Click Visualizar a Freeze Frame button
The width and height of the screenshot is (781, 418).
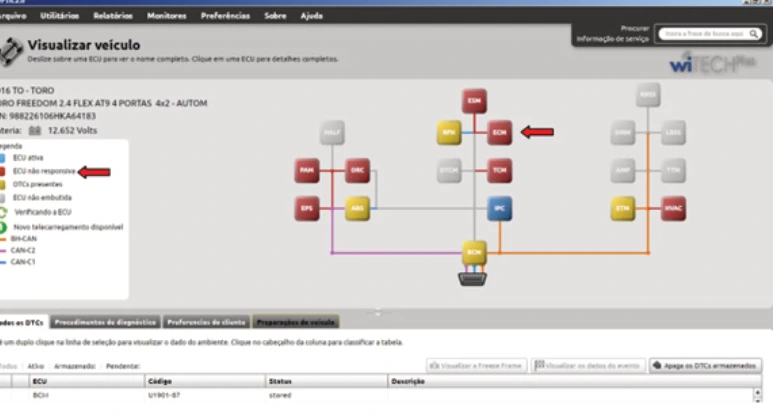click(477, 366)
